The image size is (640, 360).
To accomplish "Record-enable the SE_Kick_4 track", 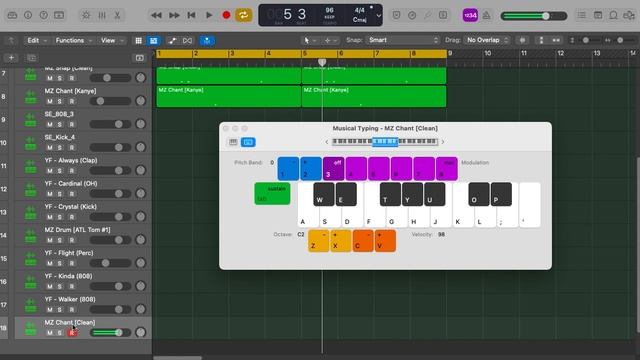I will pyautogui.click(x=72, y=148).
